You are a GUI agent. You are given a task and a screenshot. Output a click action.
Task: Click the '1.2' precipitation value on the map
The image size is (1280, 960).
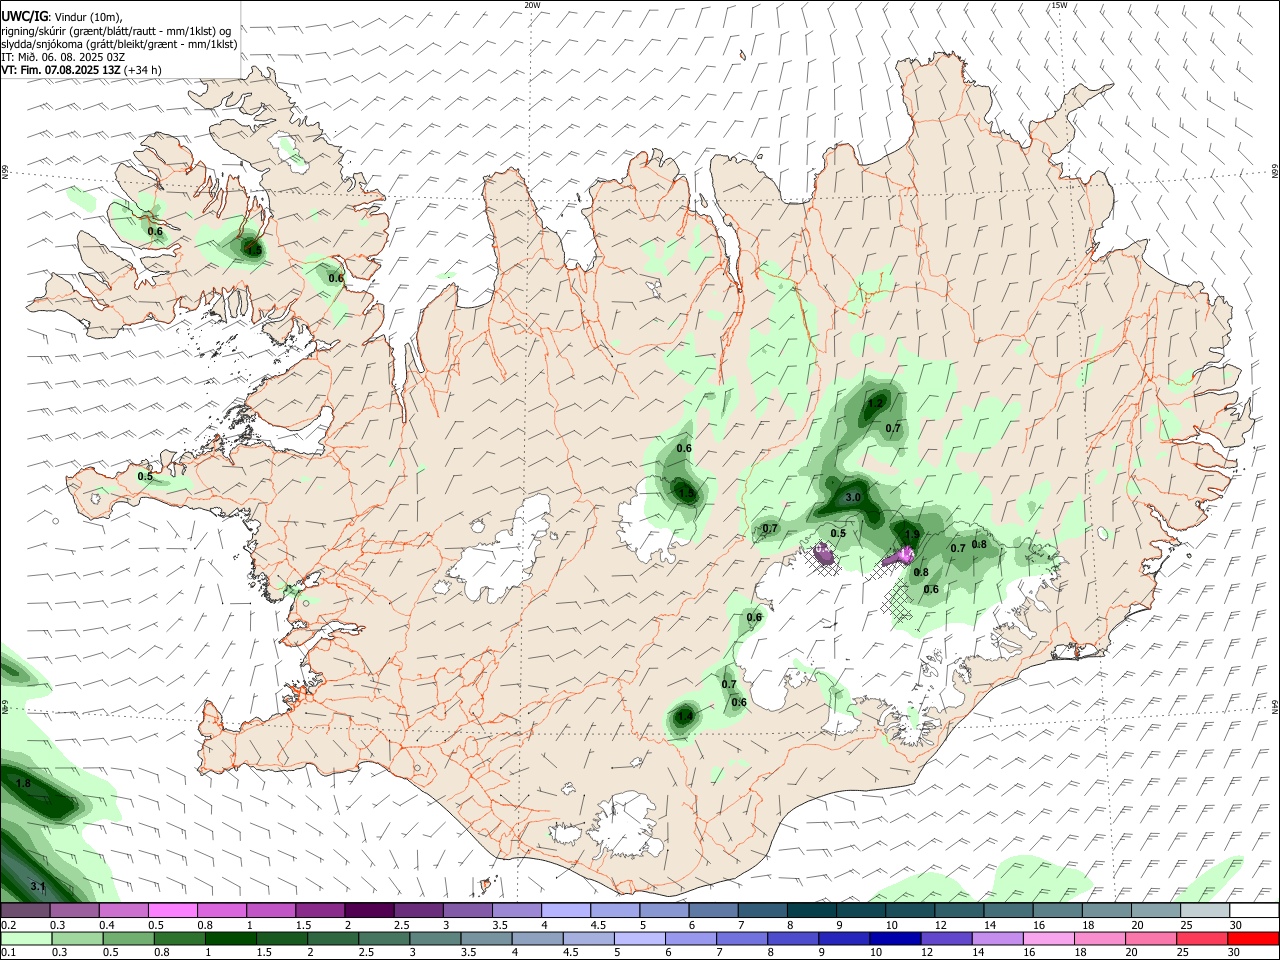(x=875, y=404)
